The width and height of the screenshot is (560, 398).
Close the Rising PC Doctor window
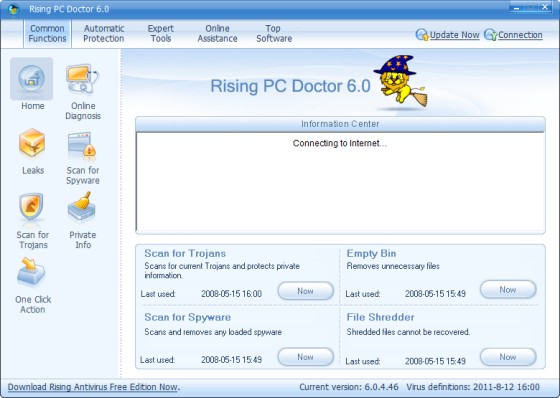[x=545, y=7]
